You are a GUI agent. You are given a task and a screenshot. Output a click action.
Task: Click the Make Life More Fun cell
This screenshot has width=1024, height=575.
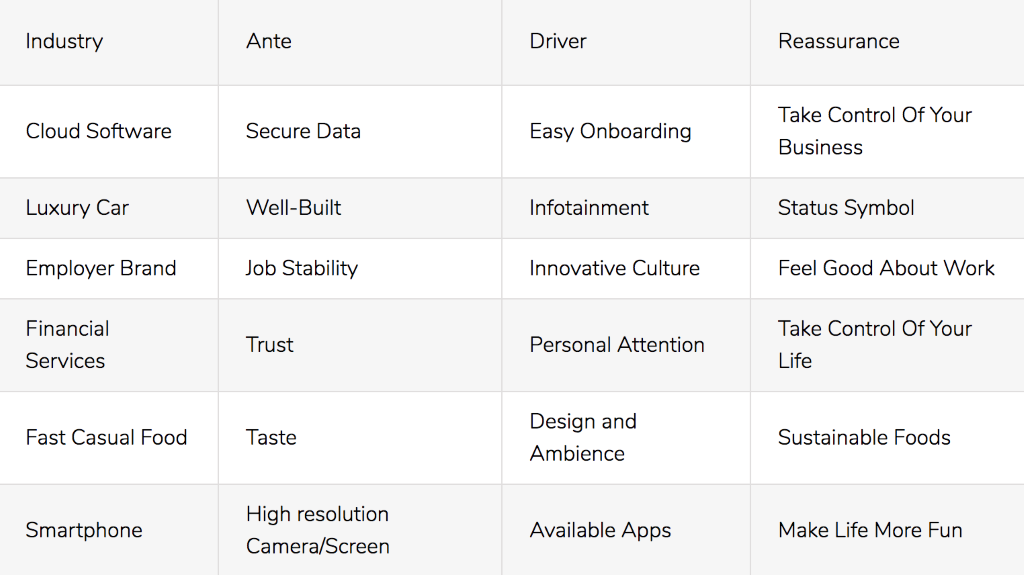[870, 530]
